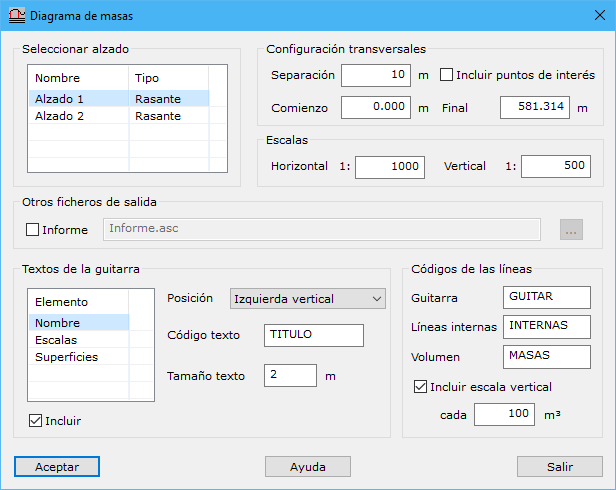Select Alzado 2 row
The height and width of the screenshot is (490, 616).
(119, 116)
